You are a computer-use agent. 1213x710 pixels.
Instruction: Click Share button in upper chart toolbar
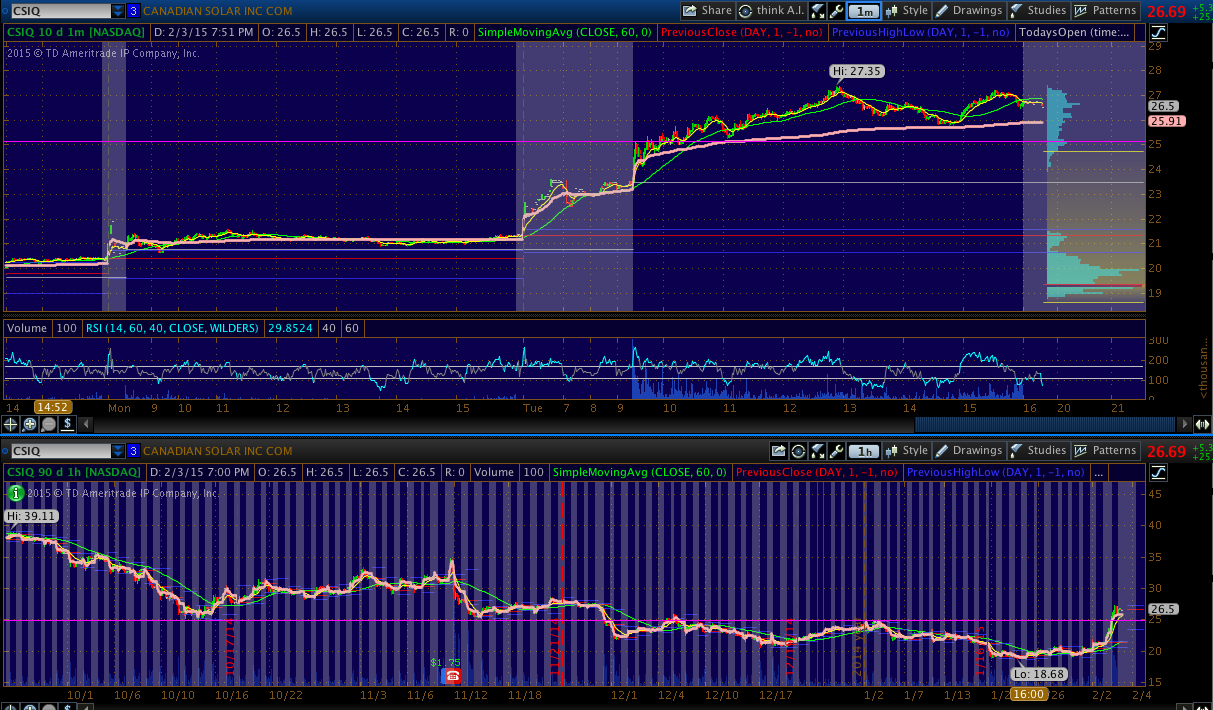707,11
